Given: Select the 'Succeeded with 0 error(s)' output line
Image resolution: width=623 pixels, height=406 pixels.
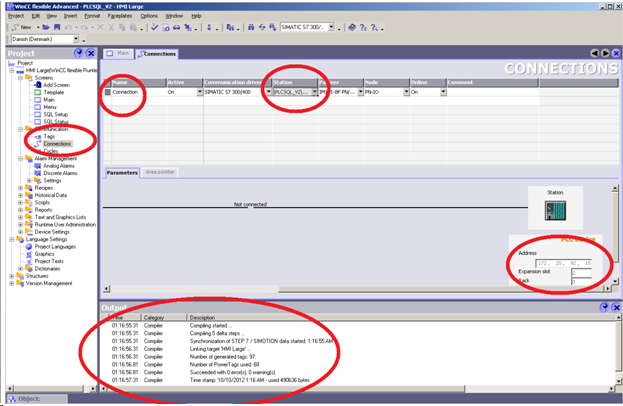Looking at the screenshot, I should click(x=232, y=372).
